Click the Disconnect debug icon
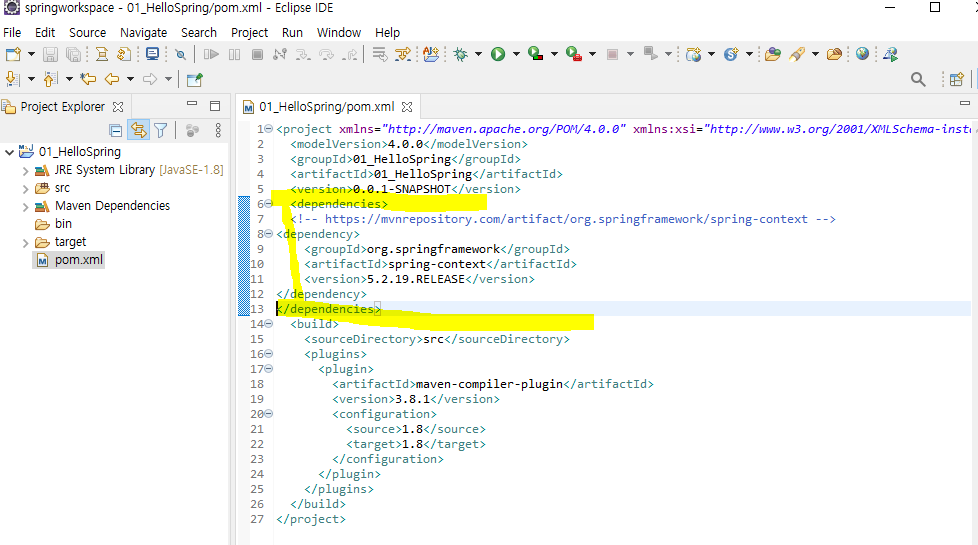Screen dimensions: 978x545 280,54
